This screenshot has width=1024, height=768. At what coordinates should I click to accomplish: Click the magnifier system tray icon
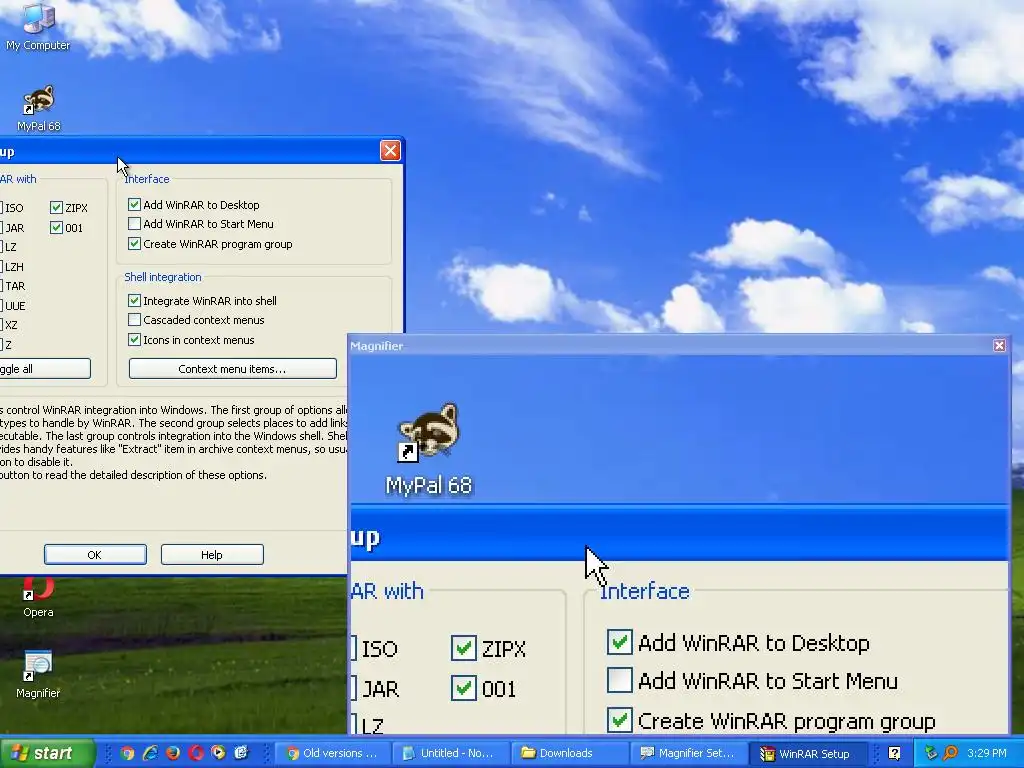950,753
